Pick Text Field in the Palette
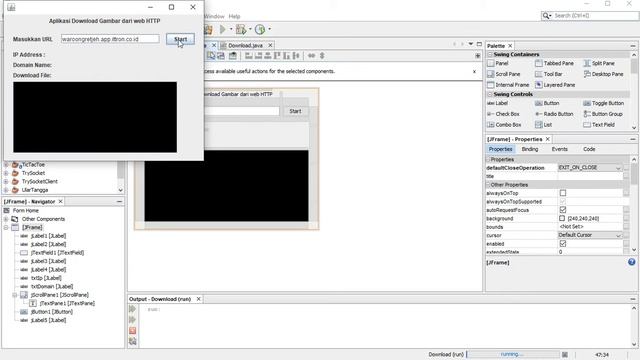 [599, 124]
